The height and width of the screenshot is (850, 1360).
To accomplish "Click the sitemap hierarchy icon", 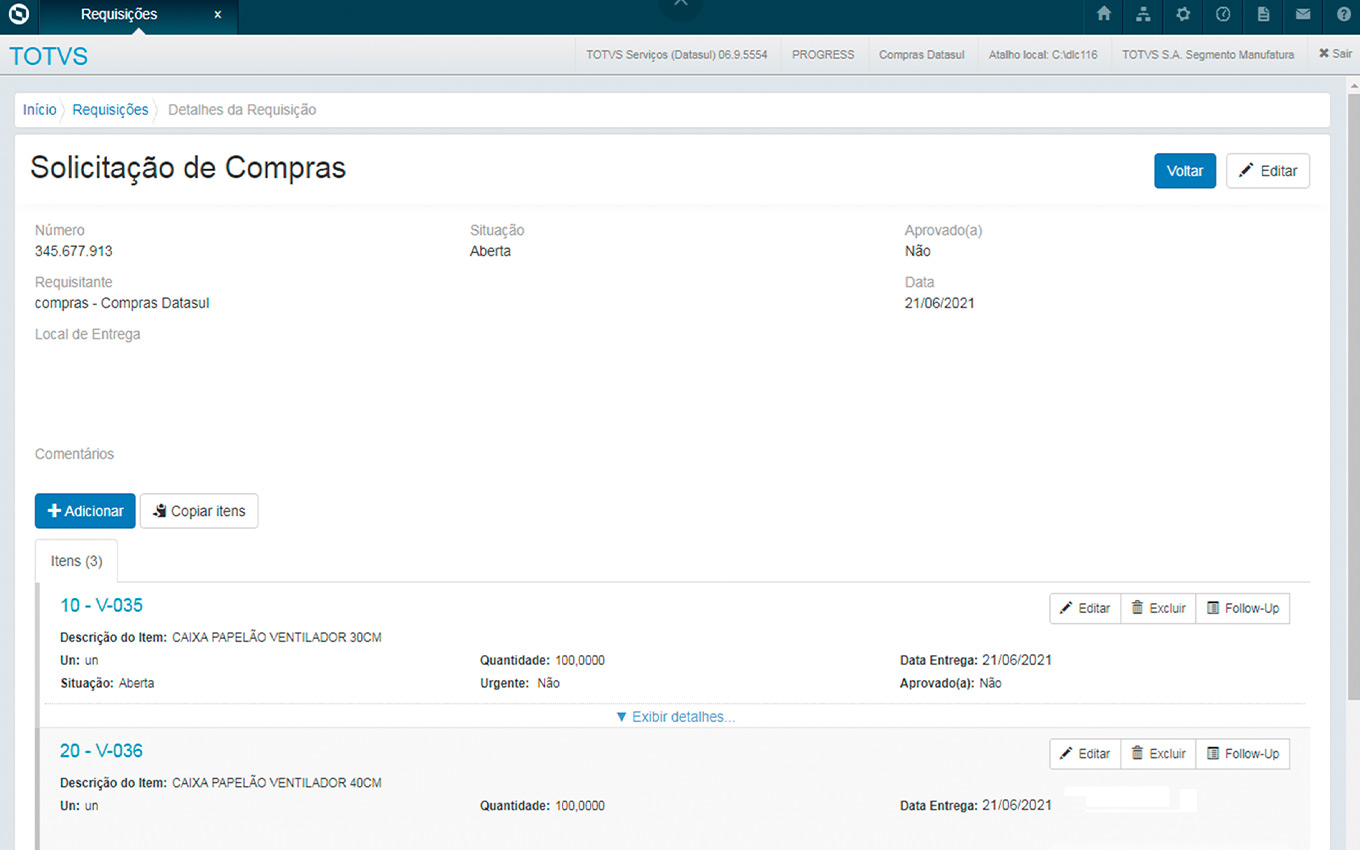I will [1143, 15].
